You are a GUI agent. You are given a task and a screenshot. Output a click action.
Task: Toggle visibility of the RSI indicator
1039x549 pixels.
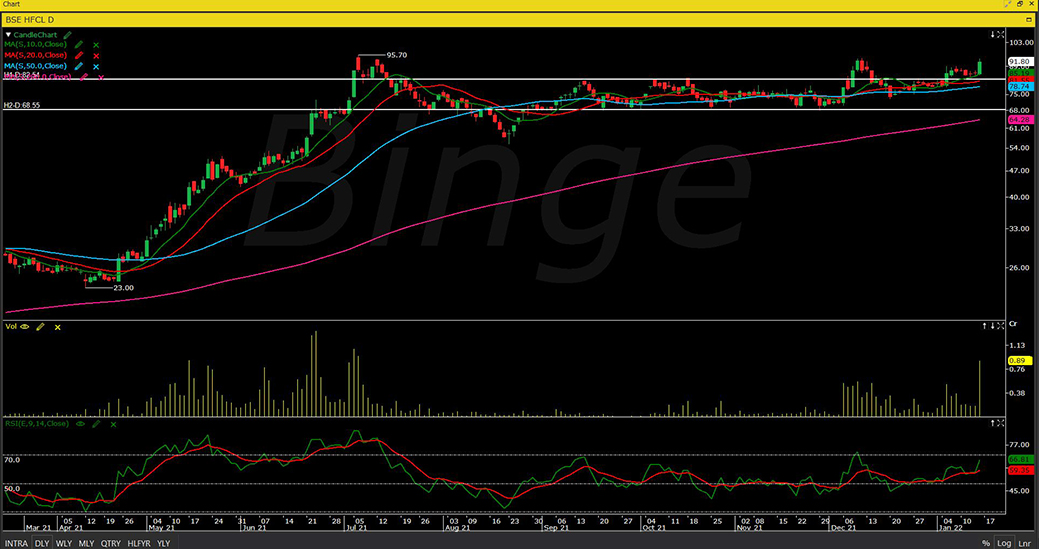[x=81, y=423]
